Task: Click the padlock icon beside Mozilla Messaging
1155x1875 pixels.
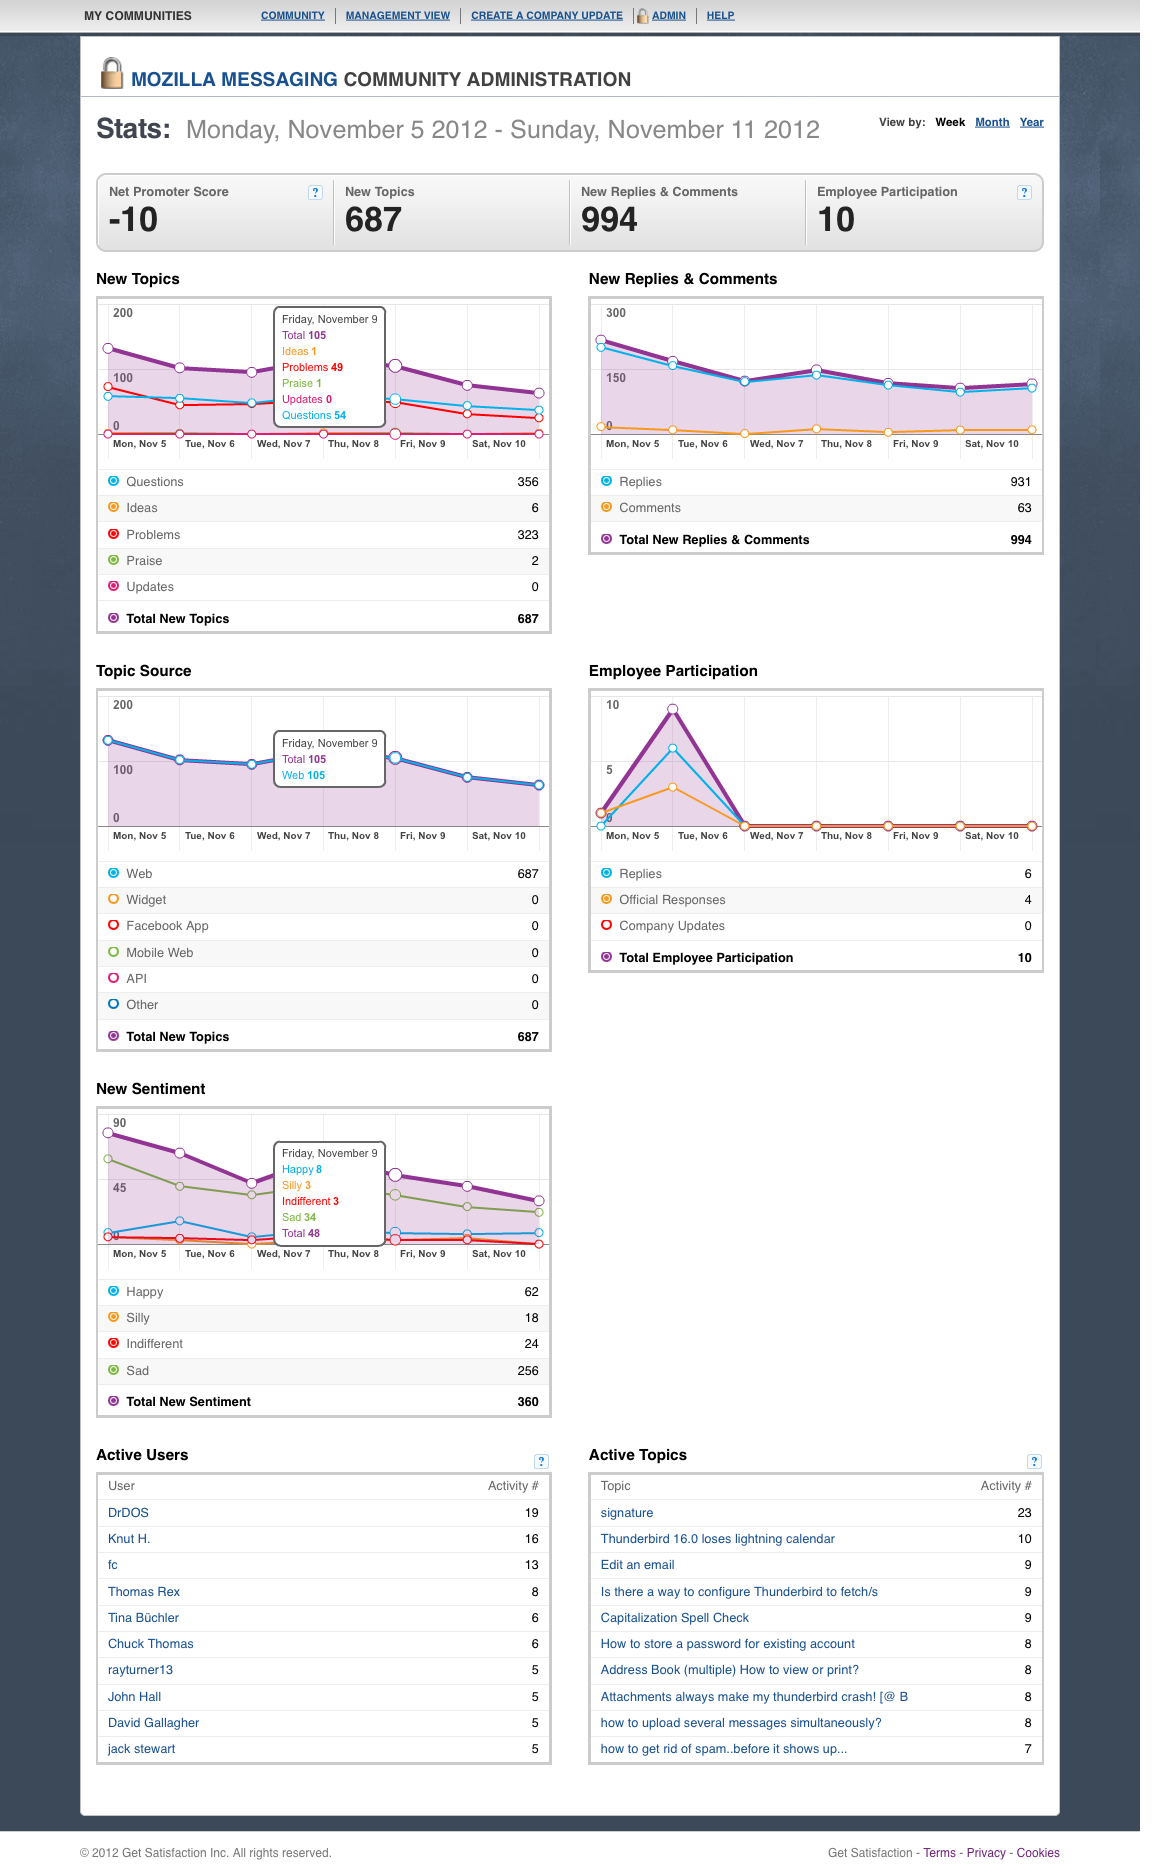Action: 112,74
